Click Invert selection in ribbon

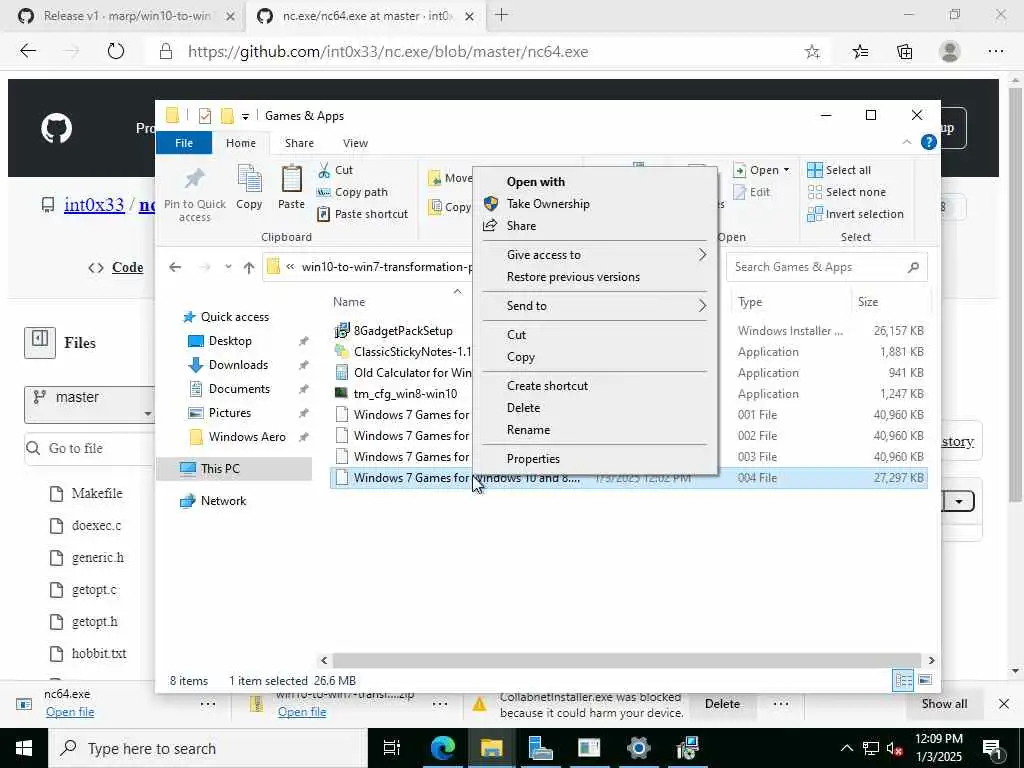pos(856,214)
